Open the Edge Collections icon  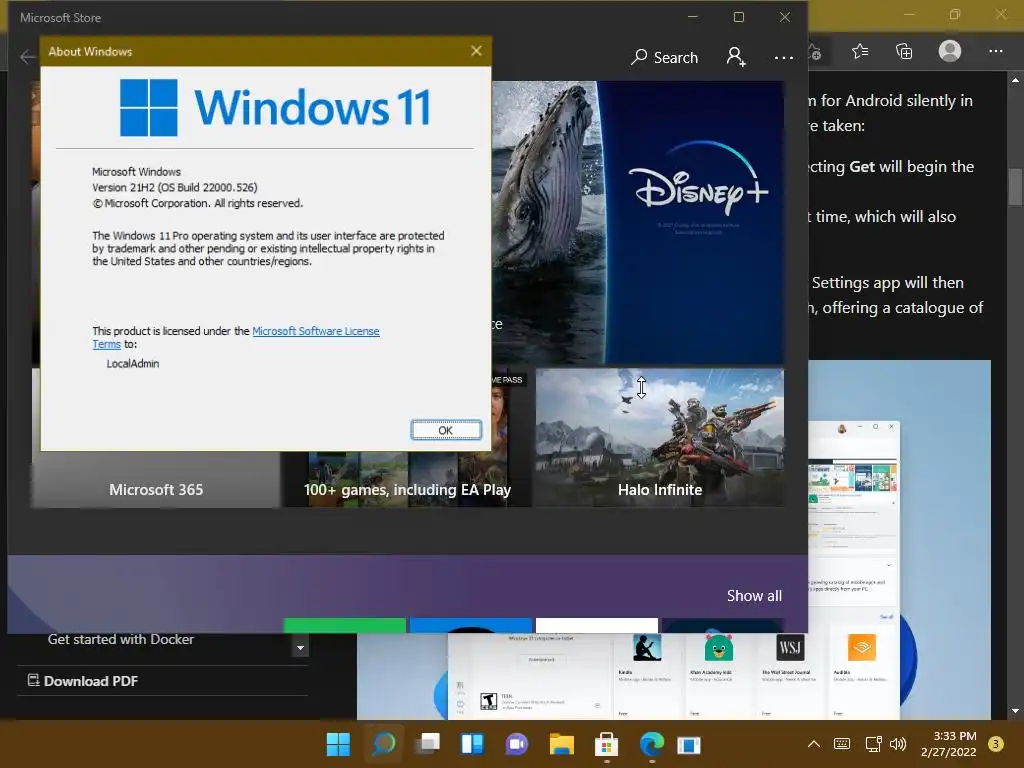click(x=904, y=51)
